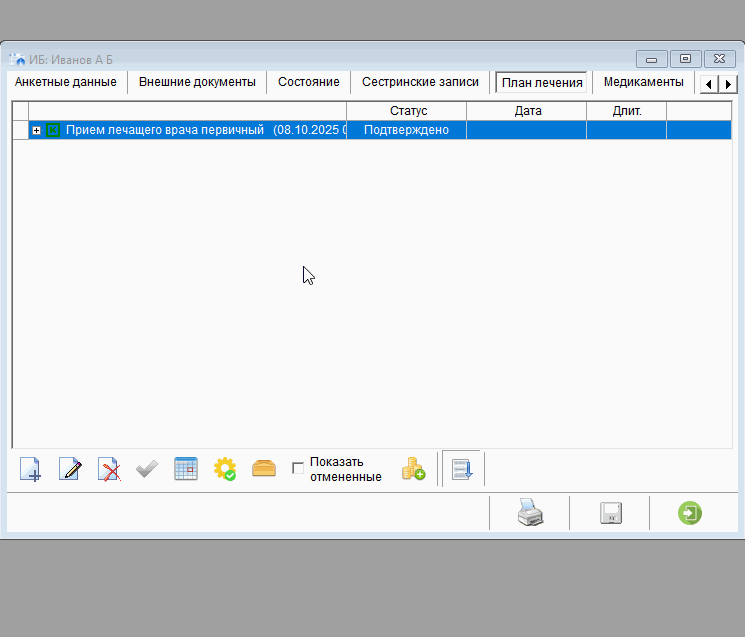
Task: Click the edit entry pencil icon
Action: click(x=69, y=469)
